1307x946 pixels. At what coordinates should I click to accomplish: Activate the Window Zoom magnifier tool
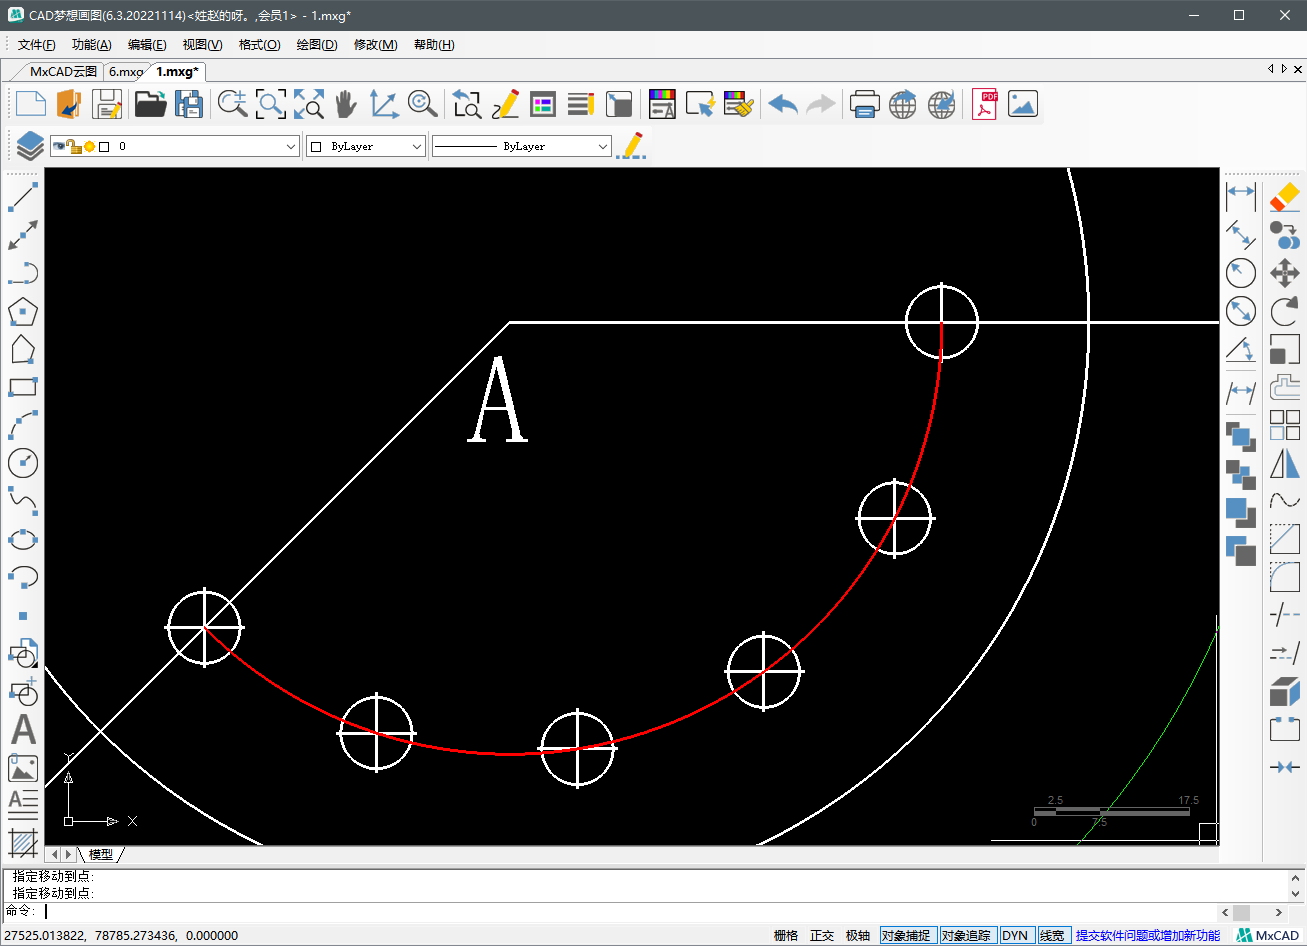point(270,104)
